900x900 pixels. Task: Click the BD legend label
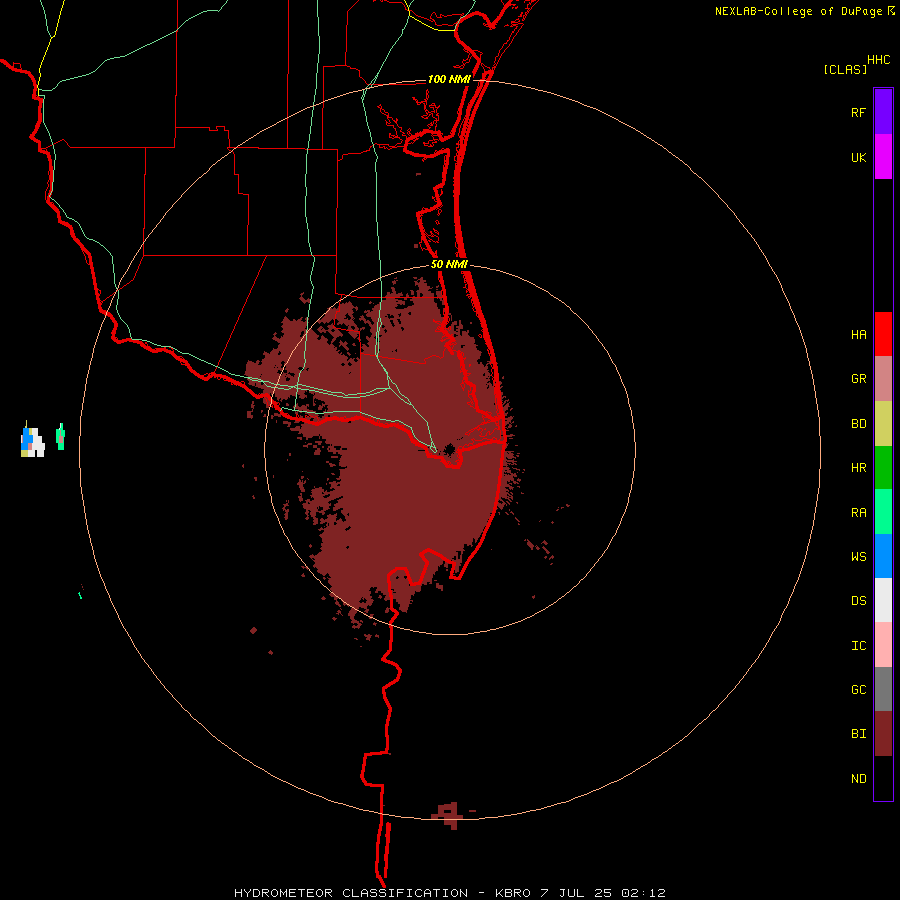858,424
